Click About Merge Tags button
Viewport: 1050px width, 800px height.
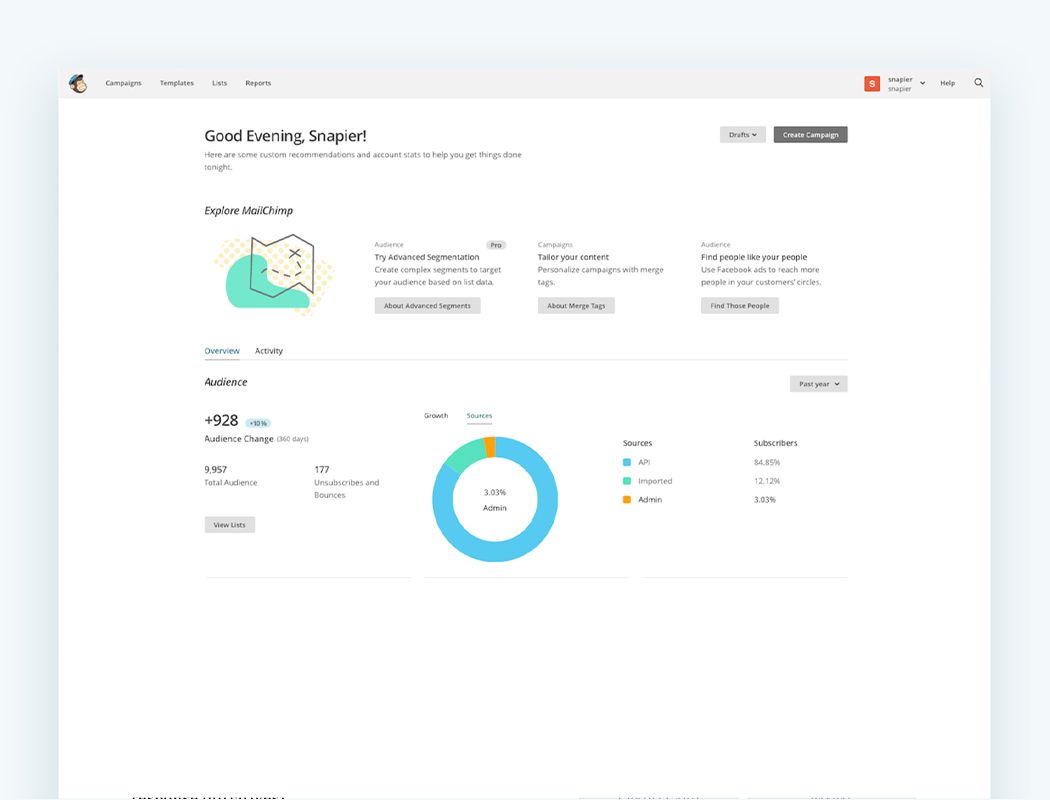coord(576,306)
